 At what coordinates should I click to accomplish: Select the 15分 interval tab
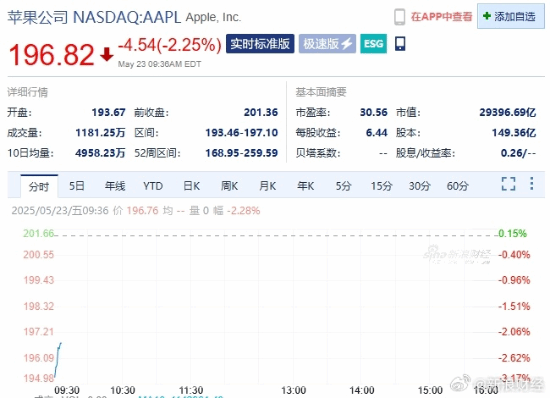381,185
